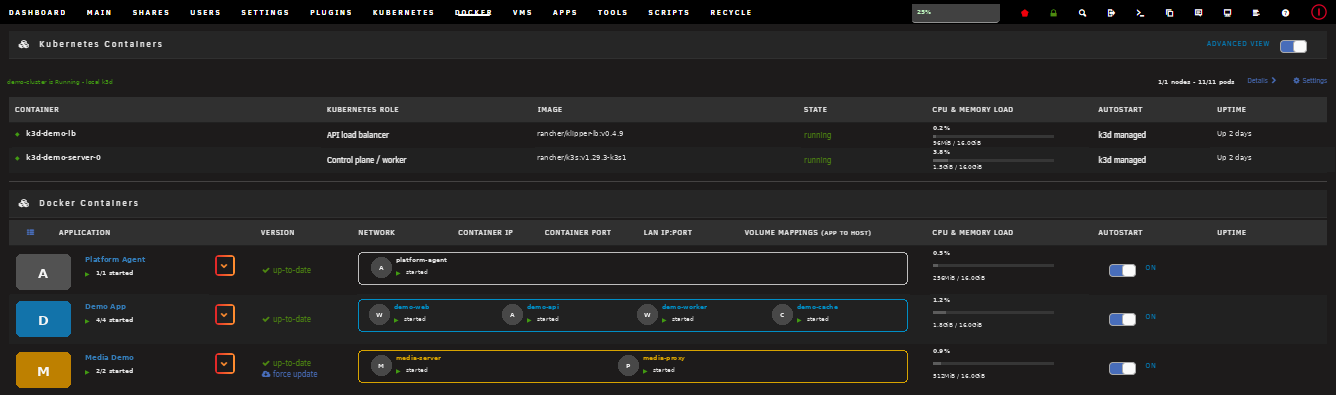
Task: Open the Main menu
Action: (99, 13)
